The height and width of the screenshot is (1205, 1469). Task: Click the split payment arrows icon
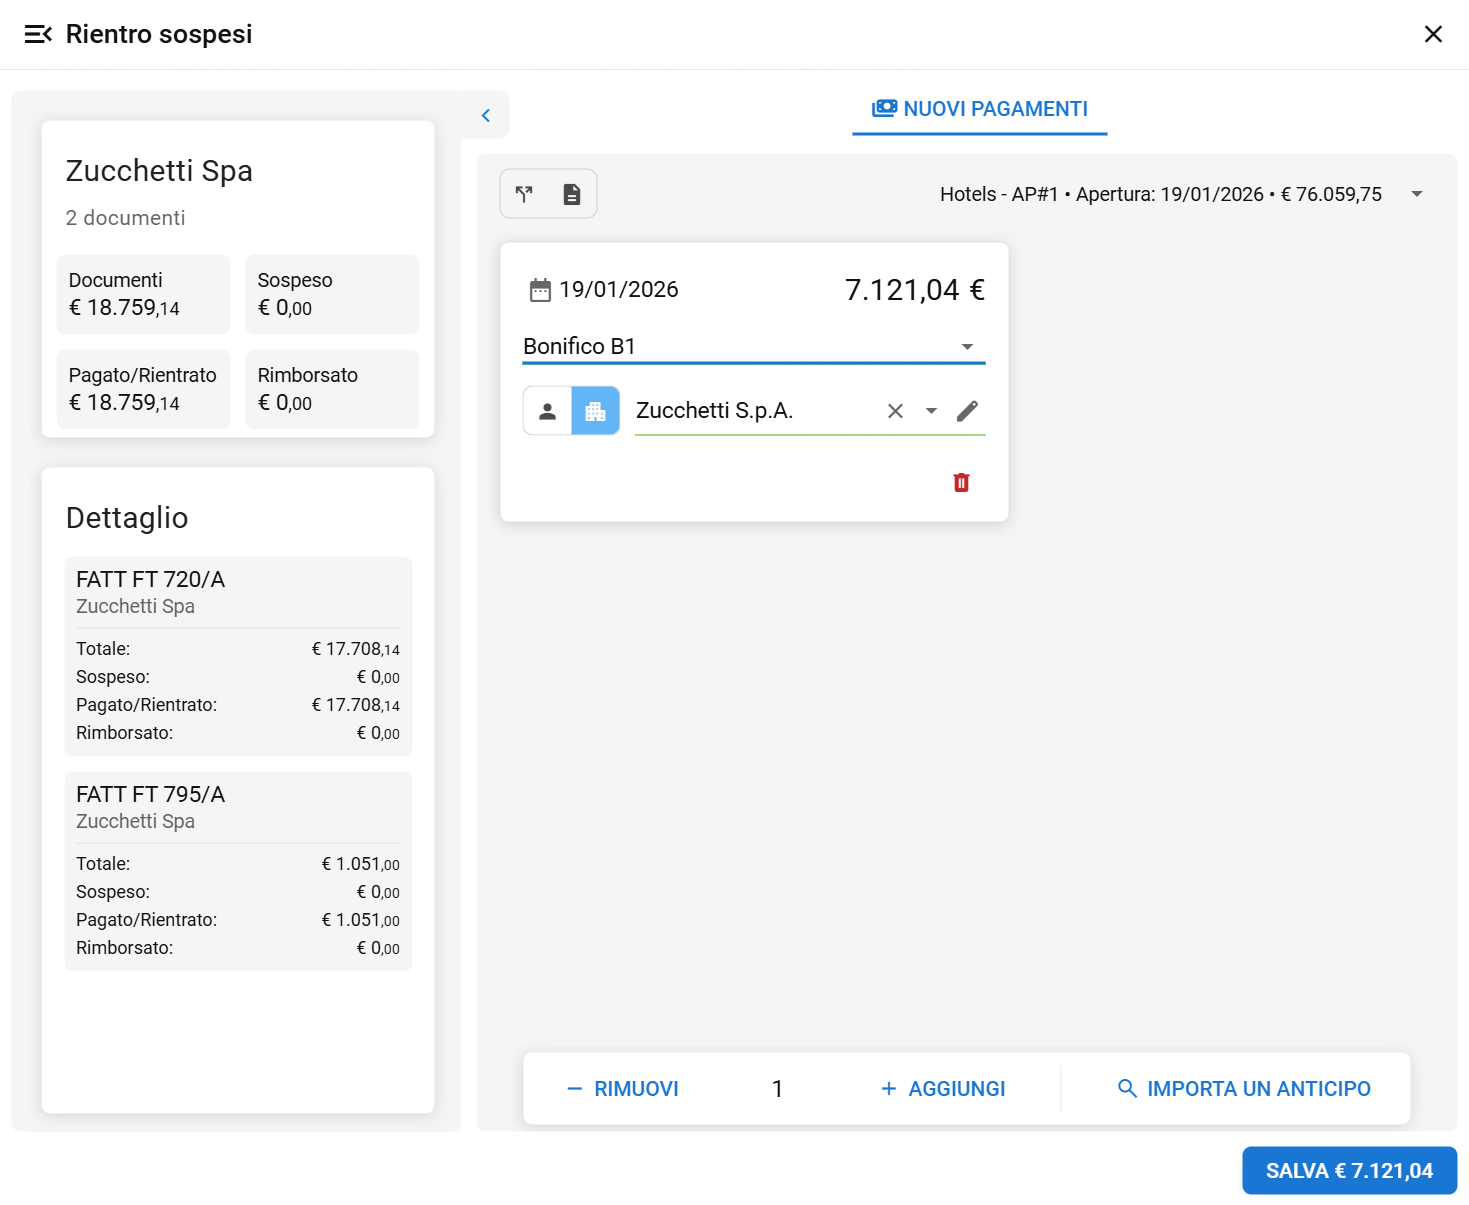pyautogui.click(x=524, y=194)
